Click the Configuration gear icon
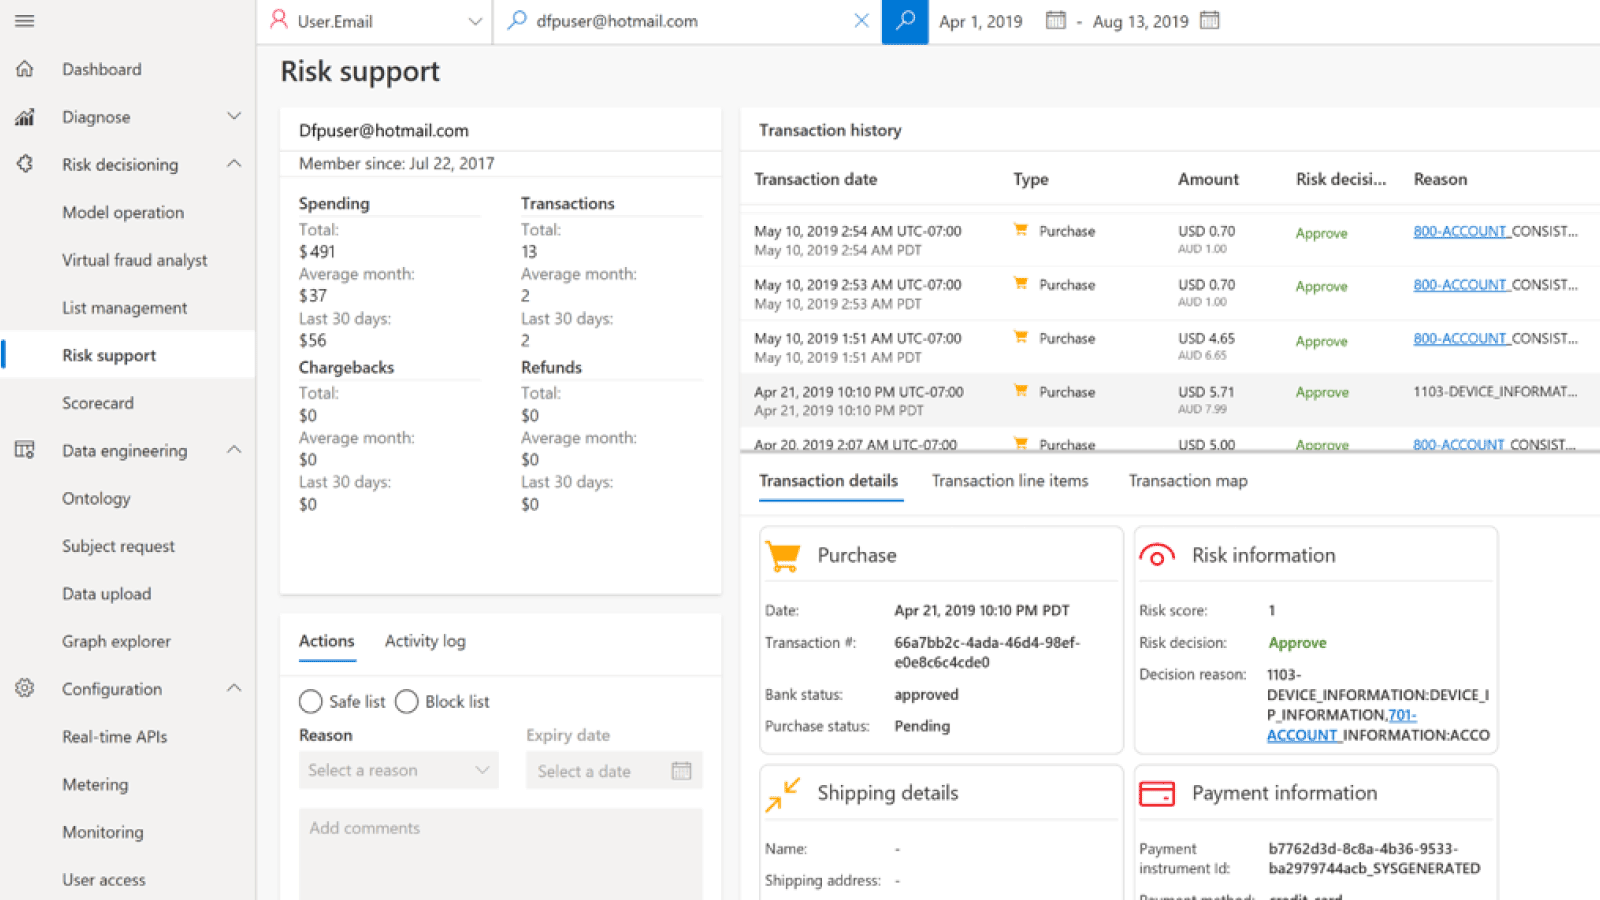The width and height of the screenshot is (1600, 900). point(25,688)
